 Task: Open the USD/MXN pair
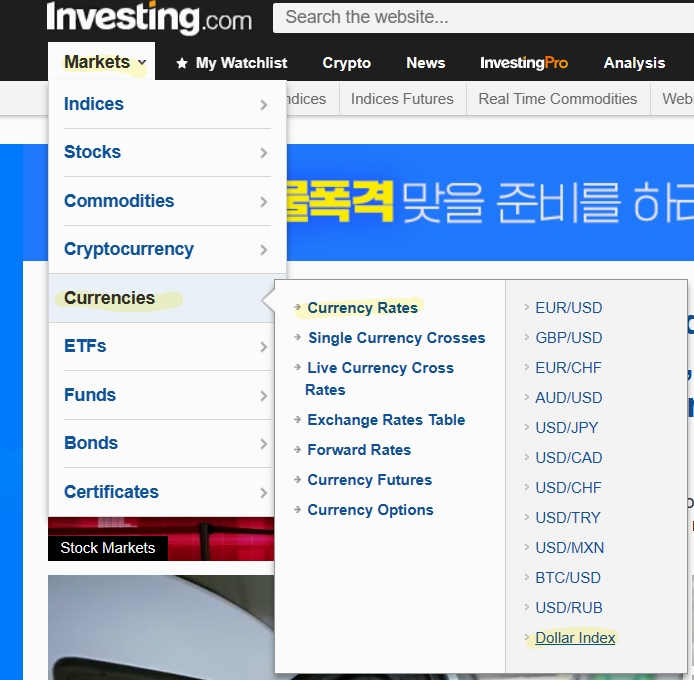pyautogui.click(x=570, y=548)
